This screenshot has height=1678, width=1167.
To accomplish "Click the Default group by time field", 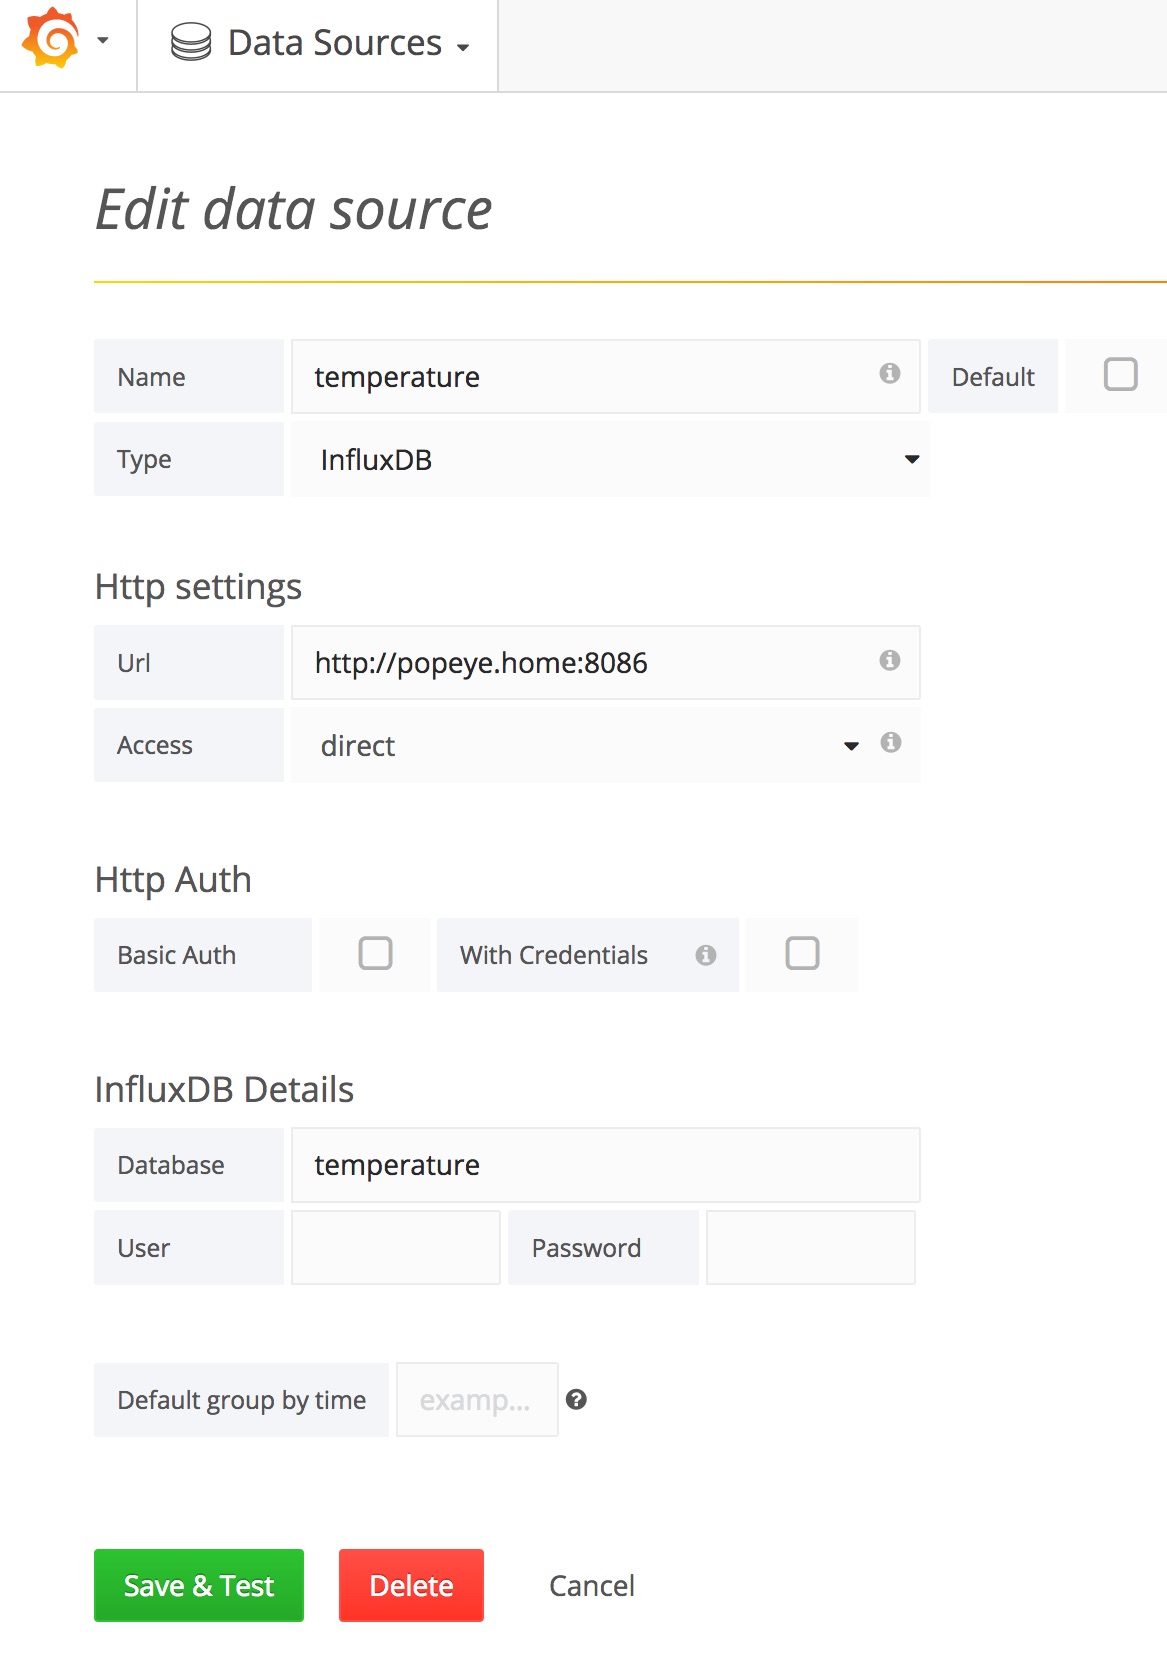I will click(477, 1400).
